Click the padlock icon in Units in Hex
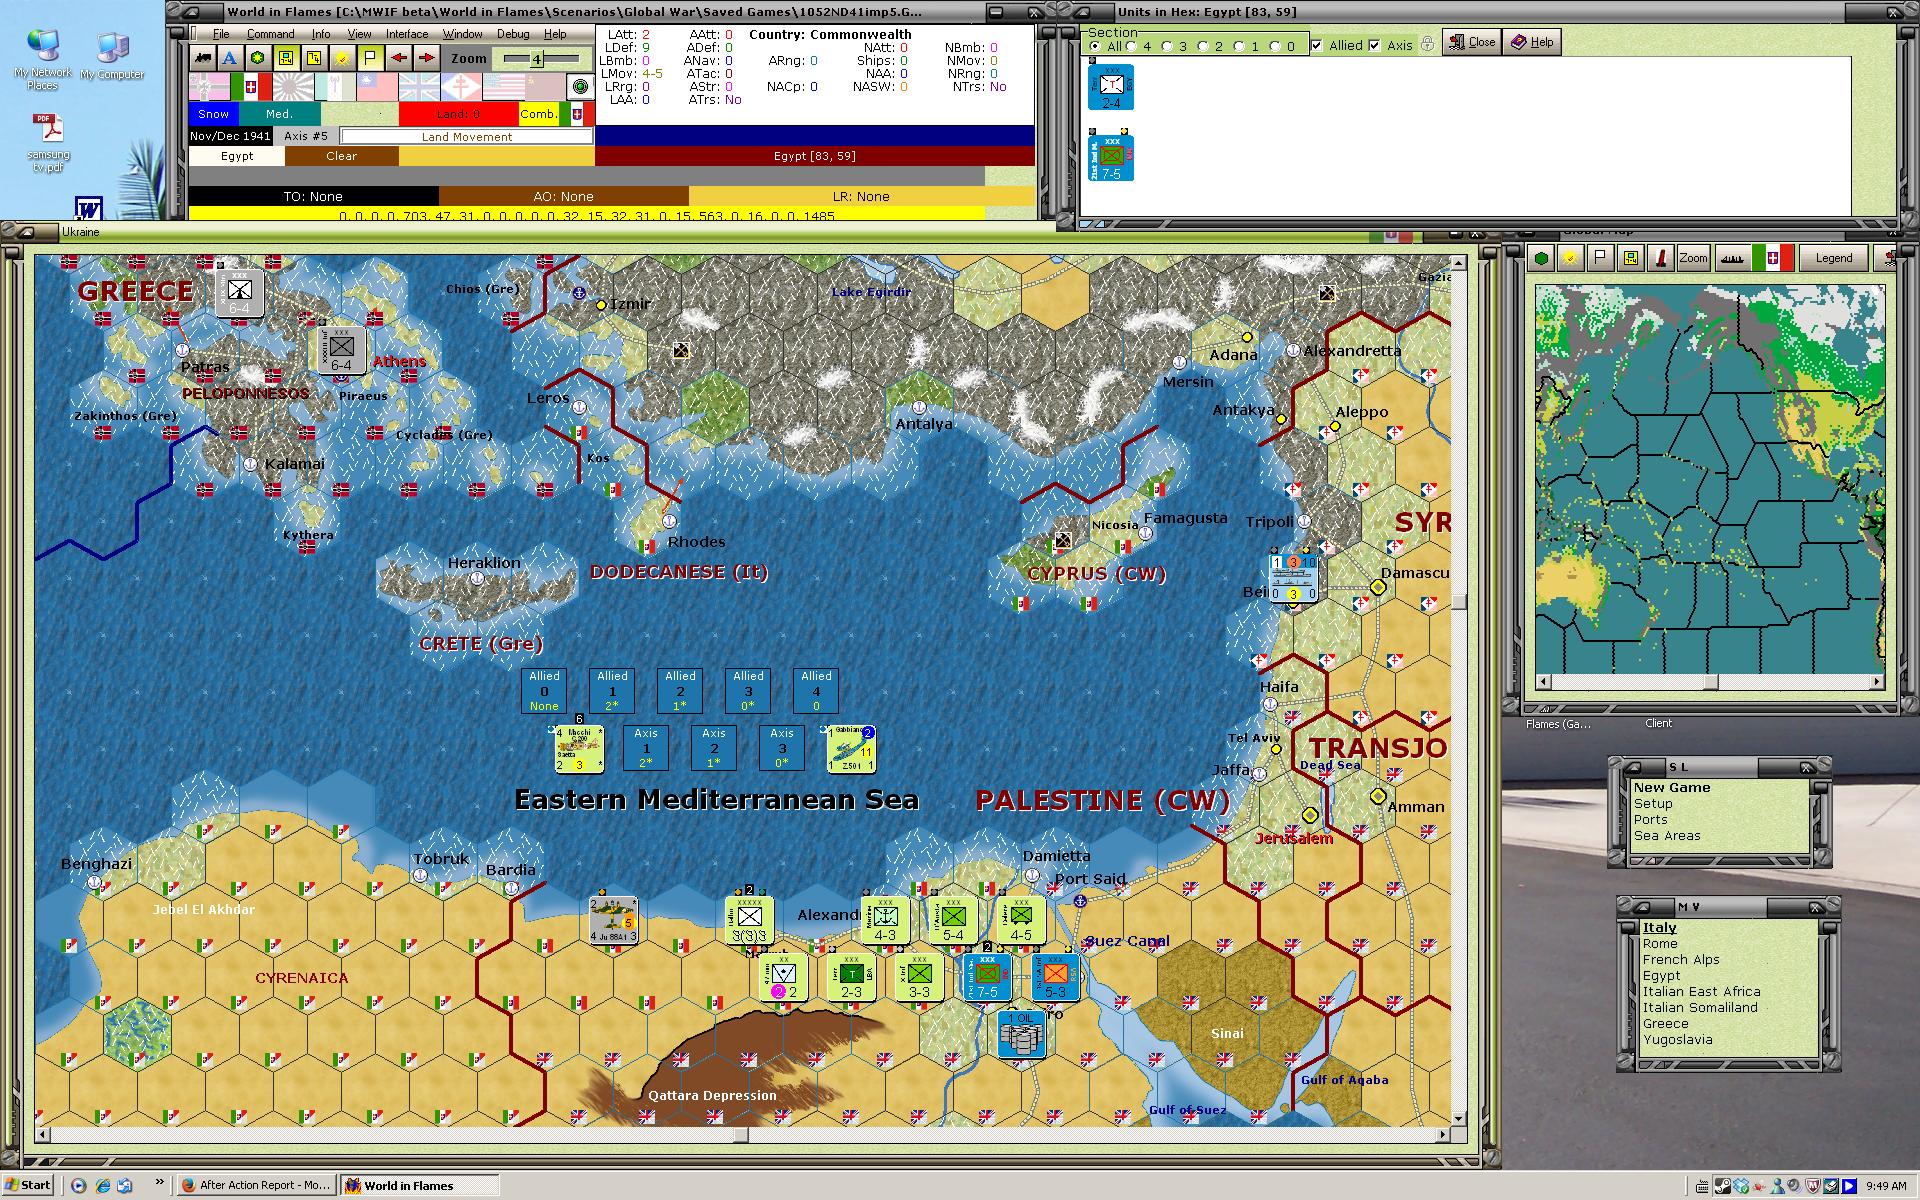 pyautogui.click(x=1427, y=43)
